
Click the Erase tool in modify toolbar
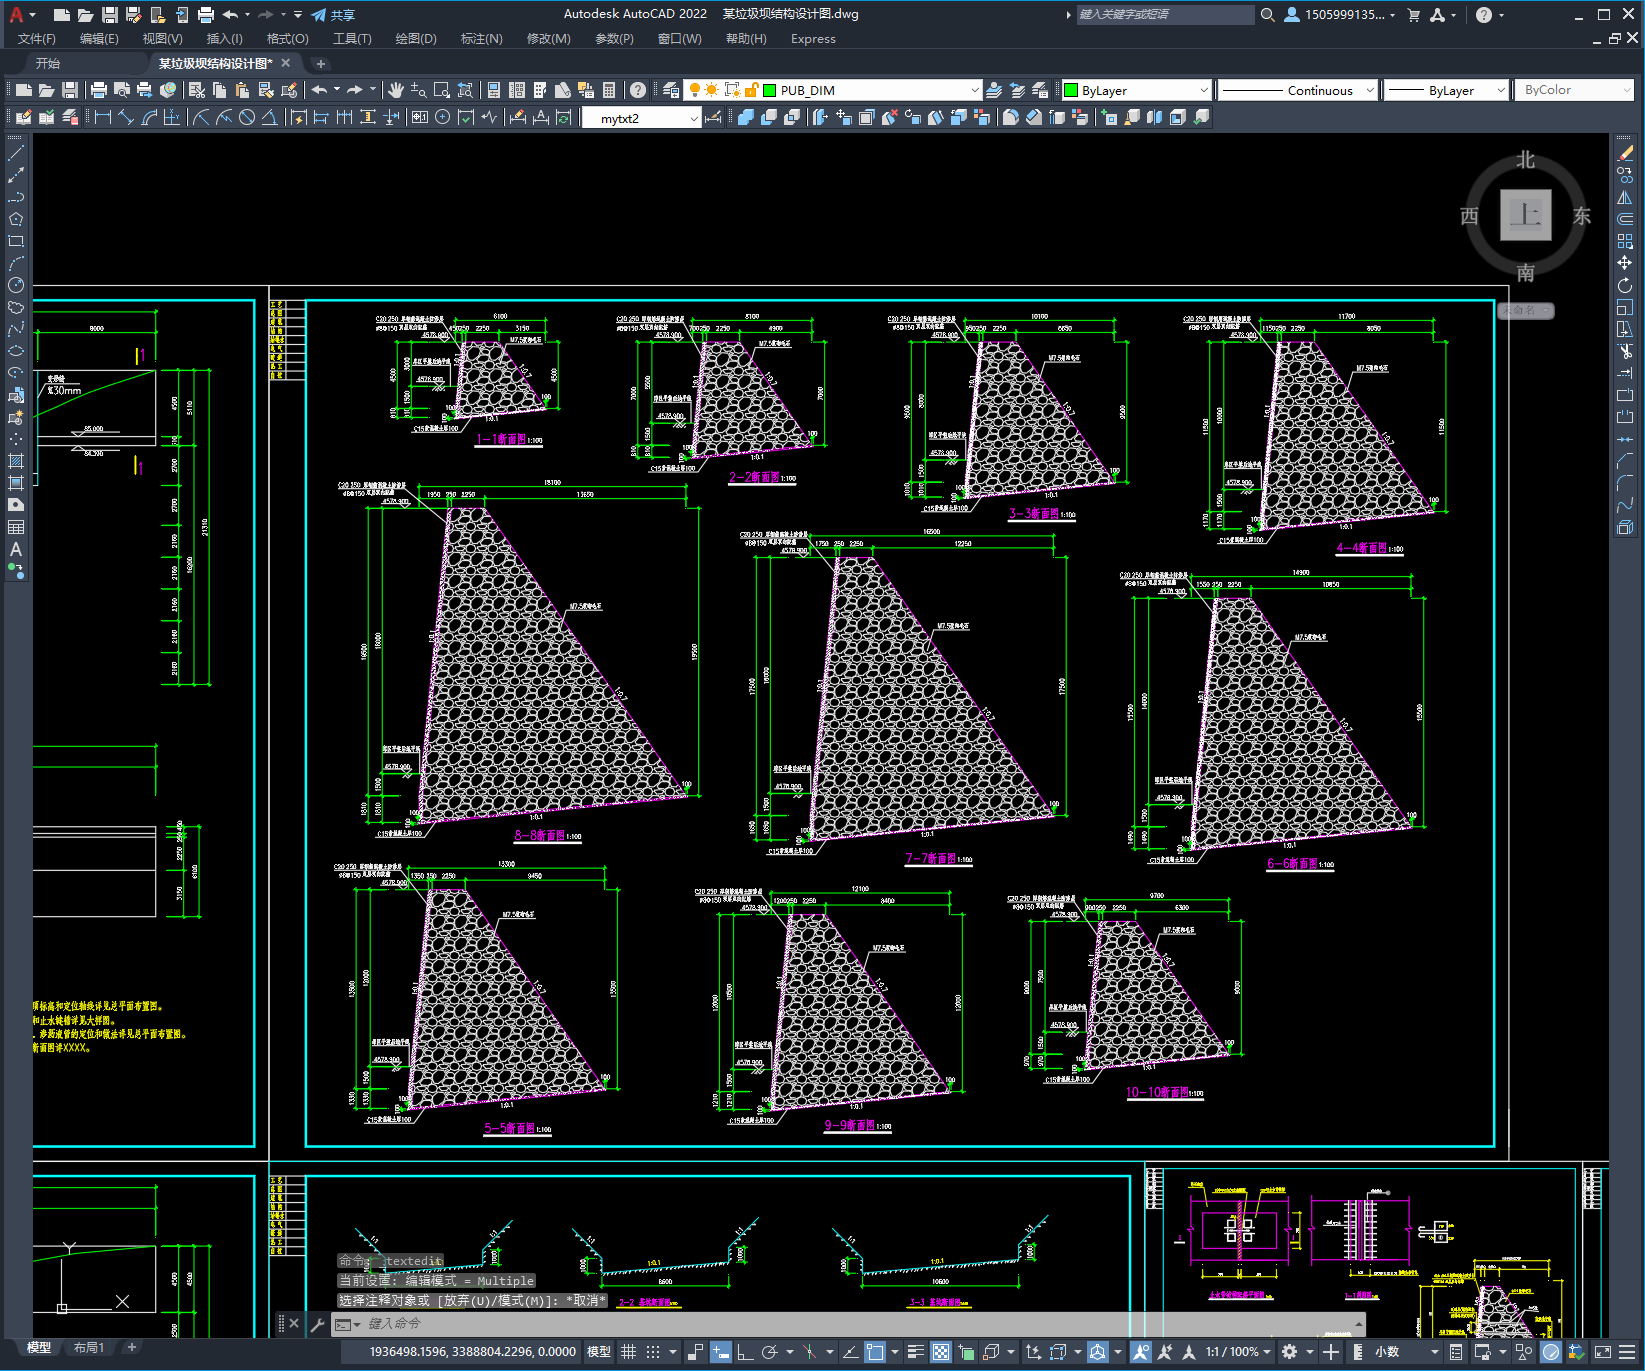pos(1625,153)
